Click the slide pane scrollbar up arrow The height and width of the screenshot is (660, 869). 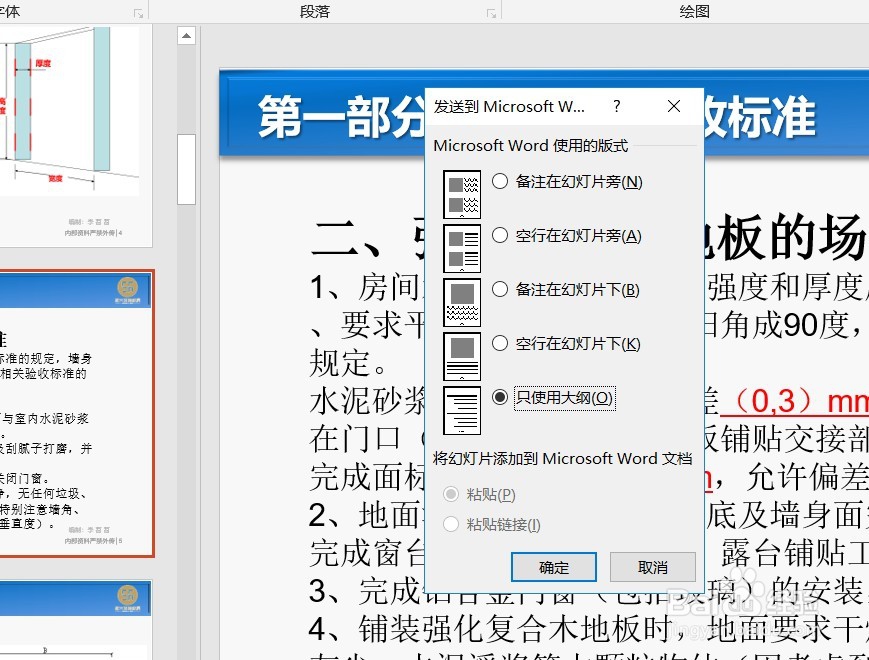tap(186, 34)
